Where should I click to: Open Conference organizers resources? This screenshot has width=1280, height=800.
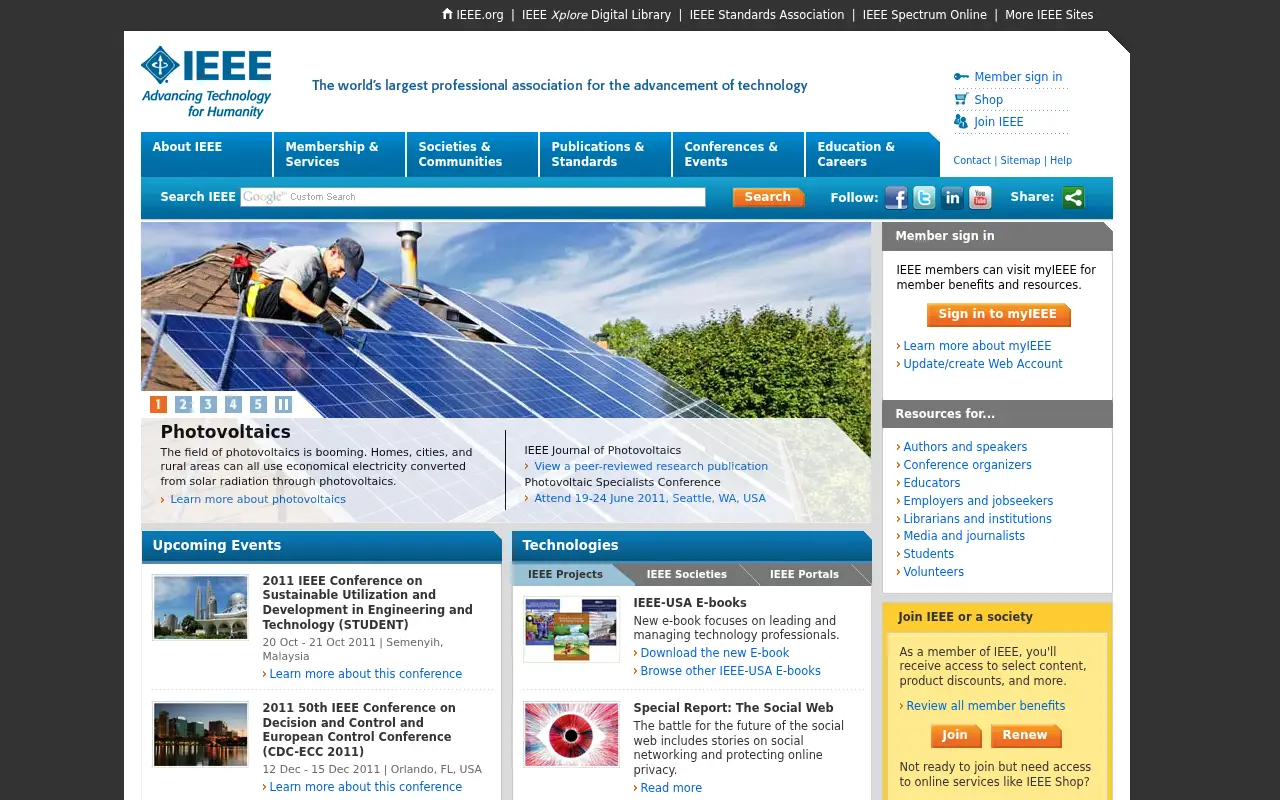tap(967, 465)
